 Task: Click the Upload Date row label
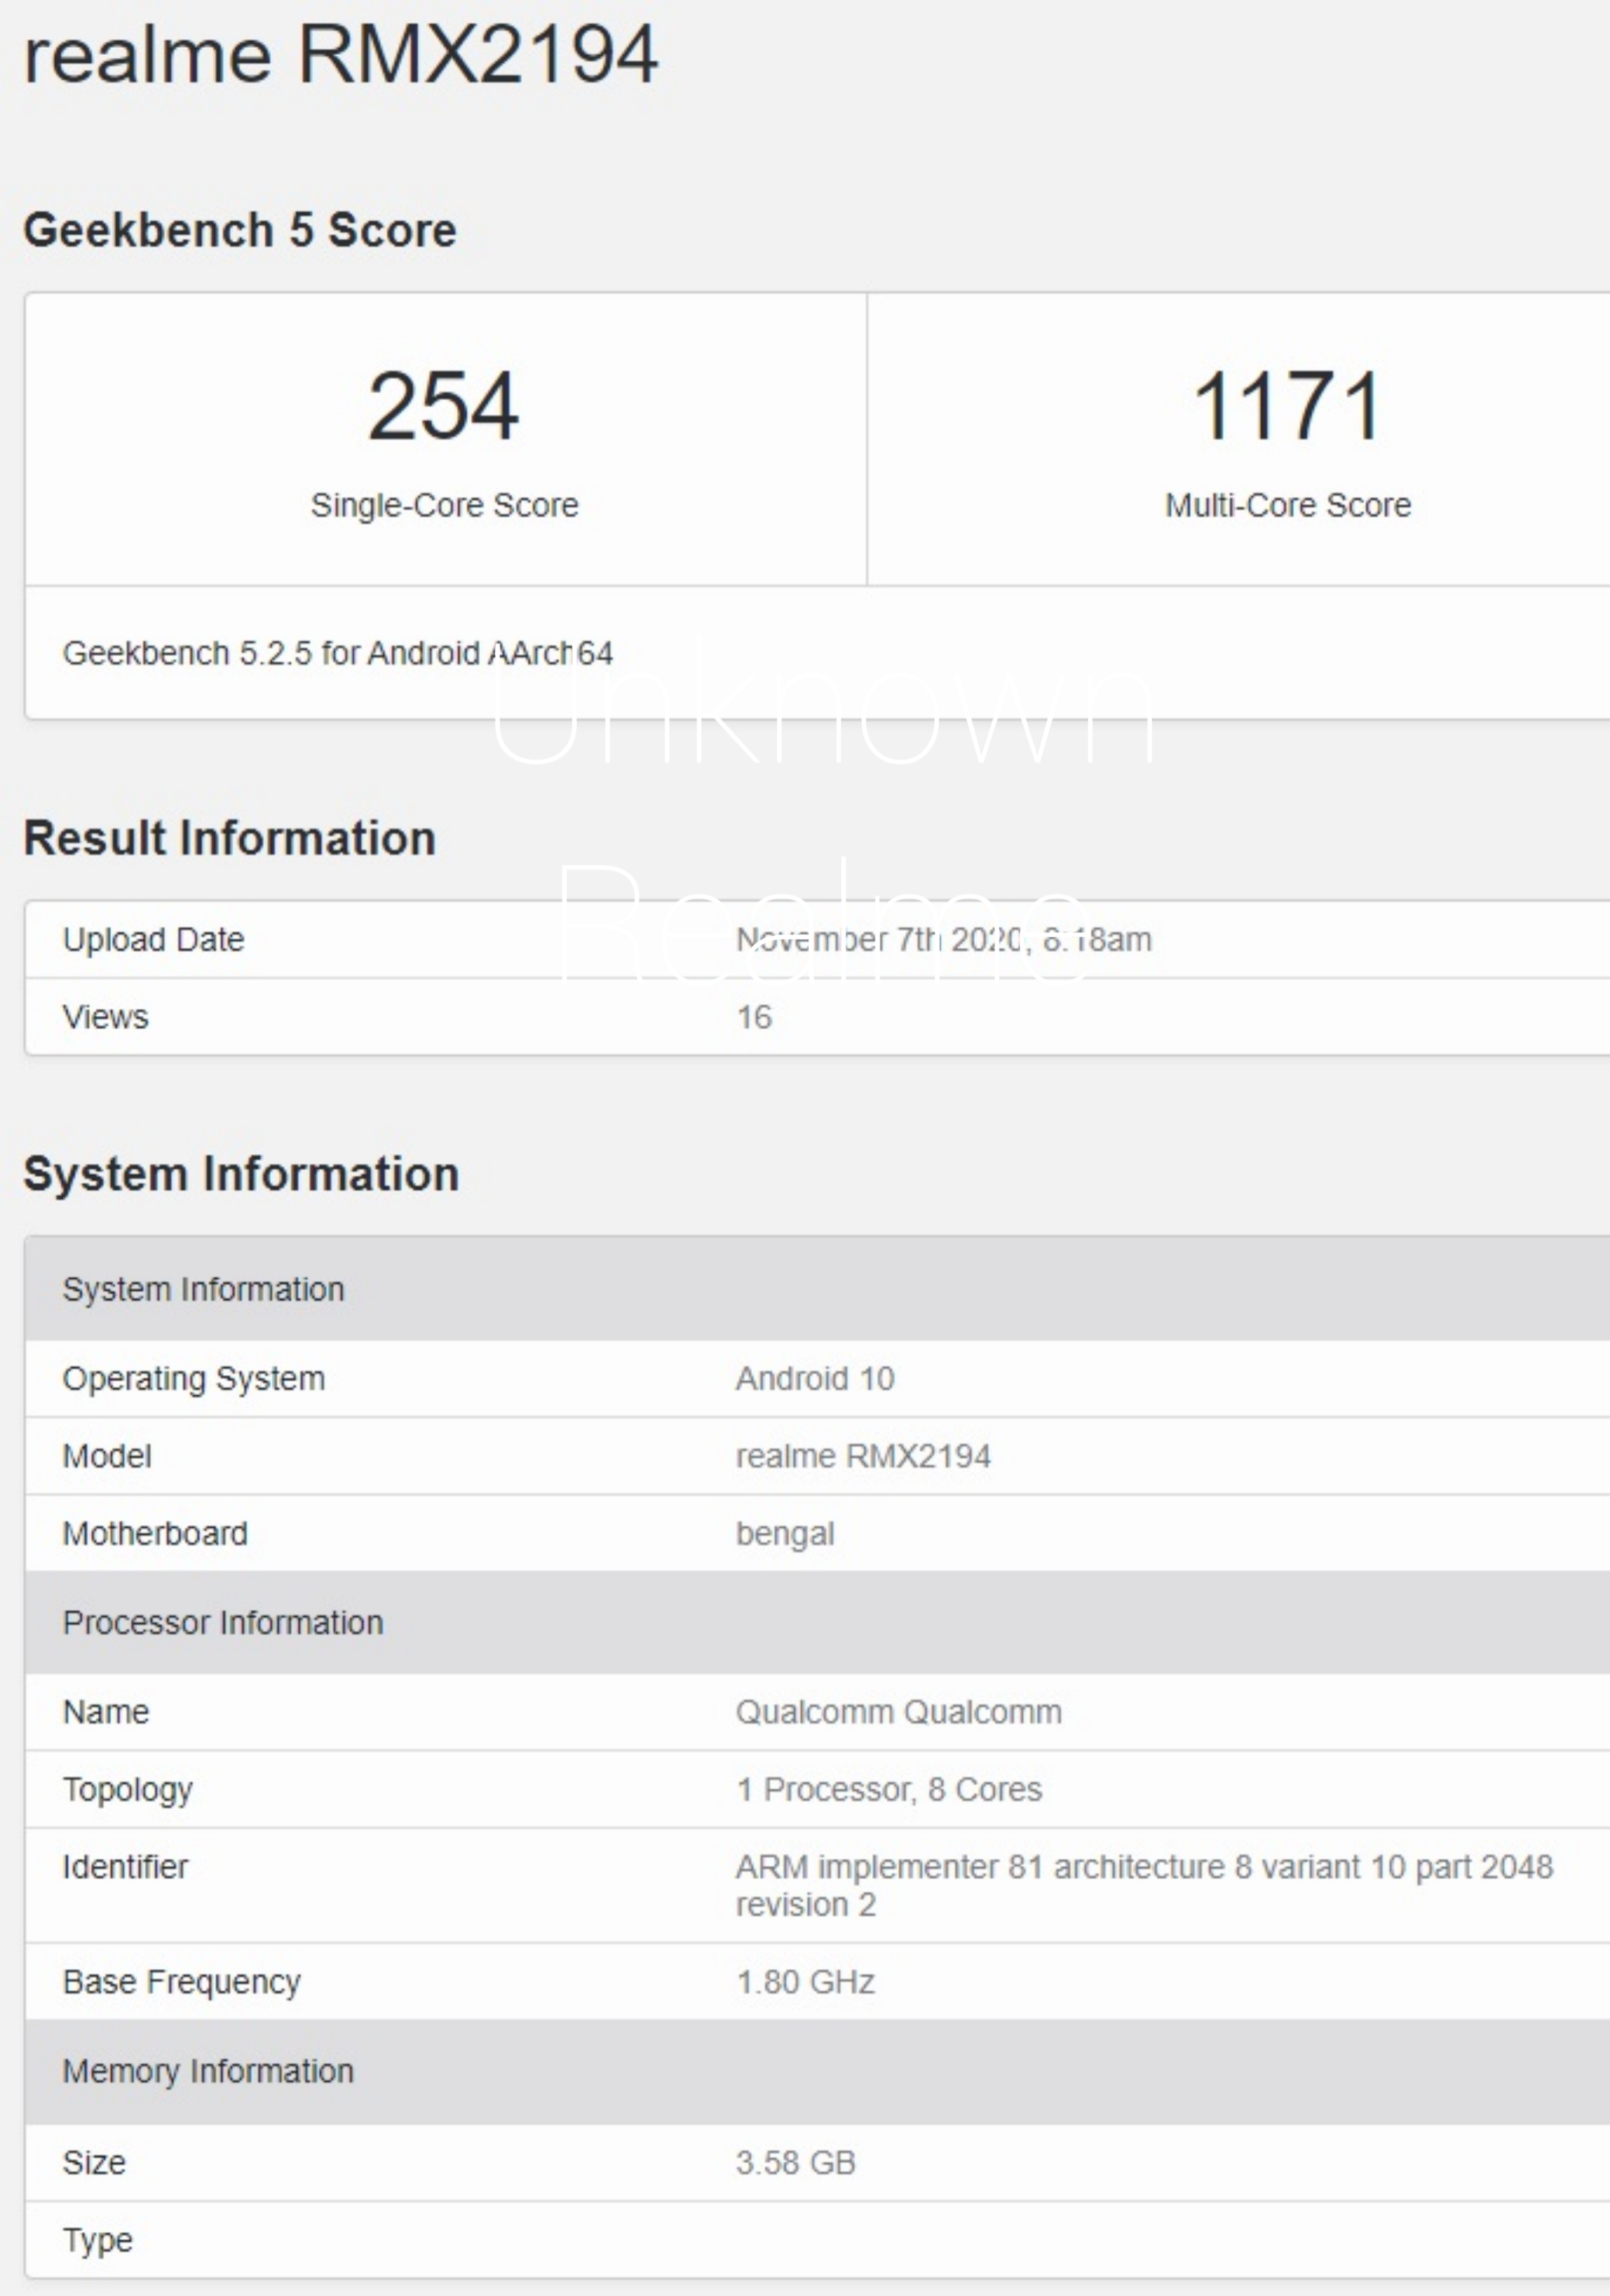[153, 939]
